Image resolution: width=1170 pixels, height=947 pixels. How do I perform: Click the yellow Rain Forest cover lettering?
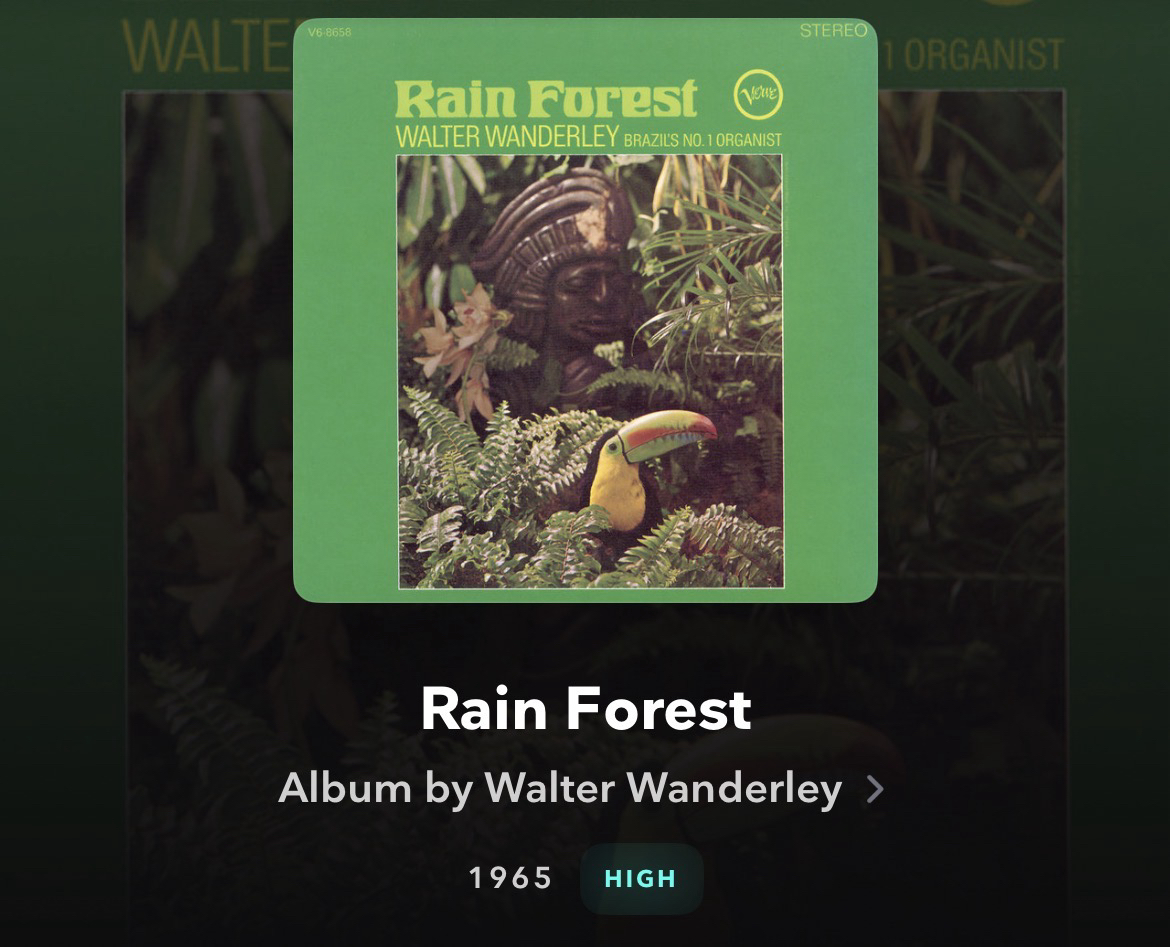pyautogui.click(x=546, y=99)
